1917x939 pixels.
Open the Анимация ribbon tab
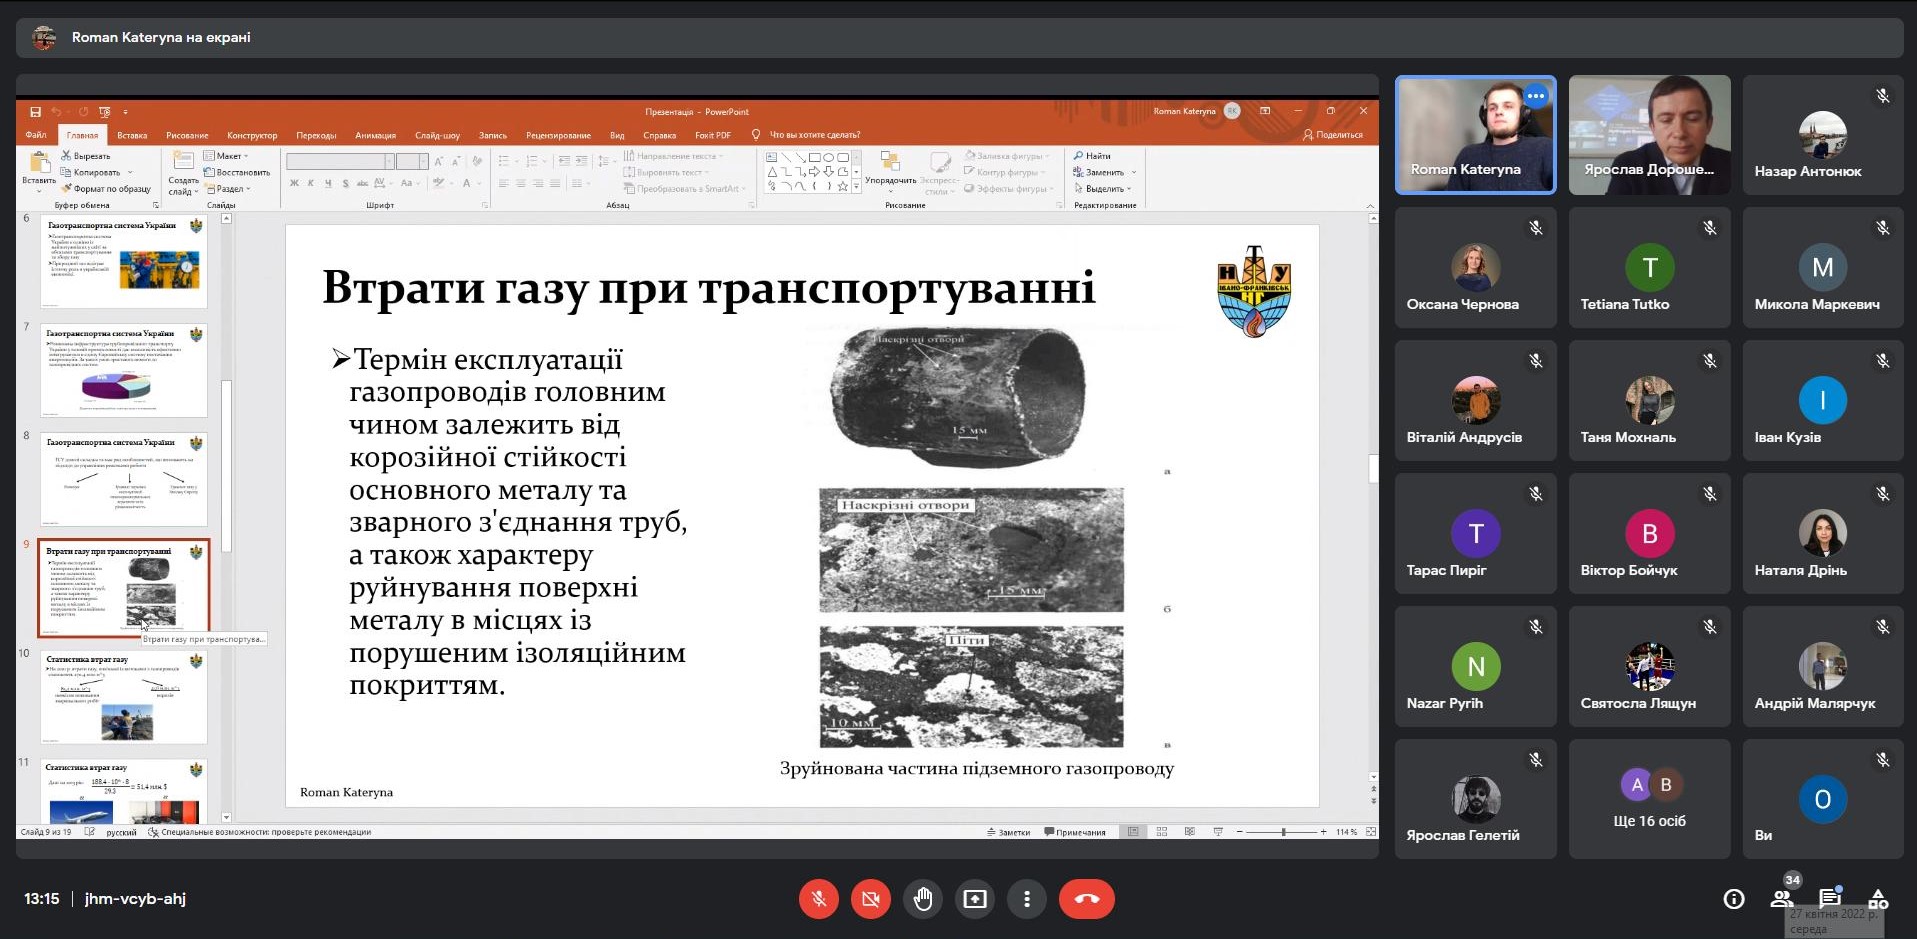pos(375,135)
